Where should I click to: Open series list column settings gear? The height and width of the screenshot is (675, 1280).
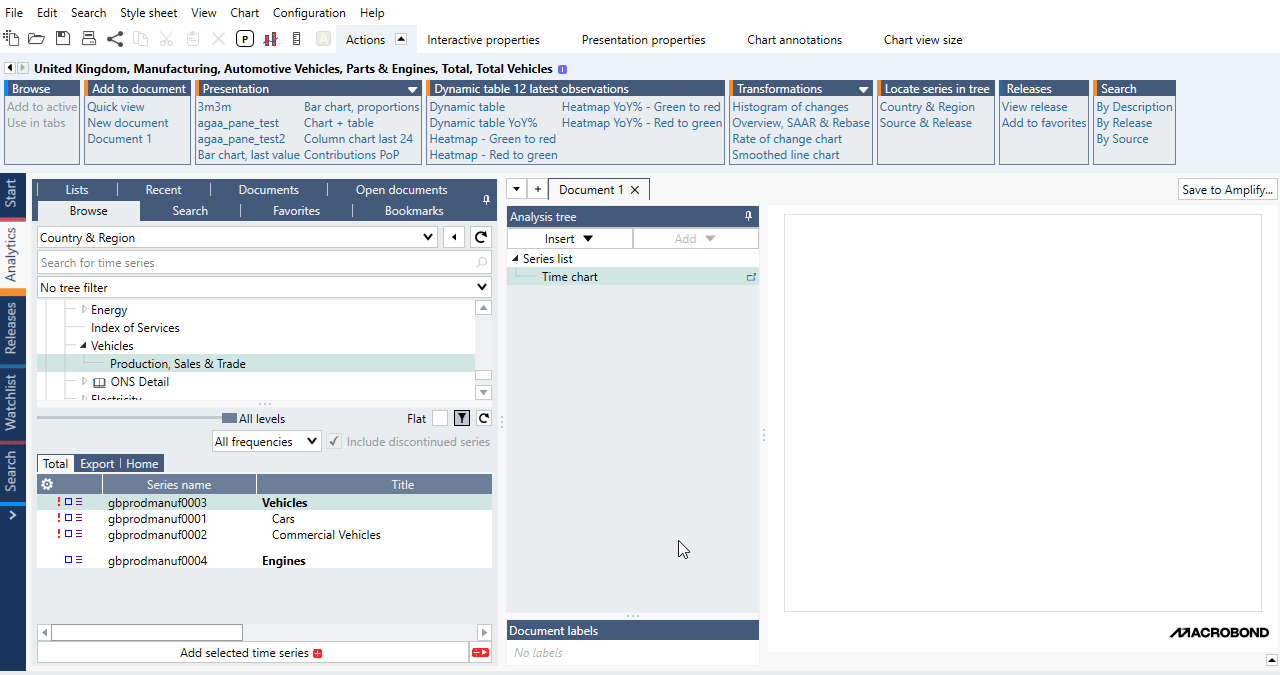coord(46,484)
